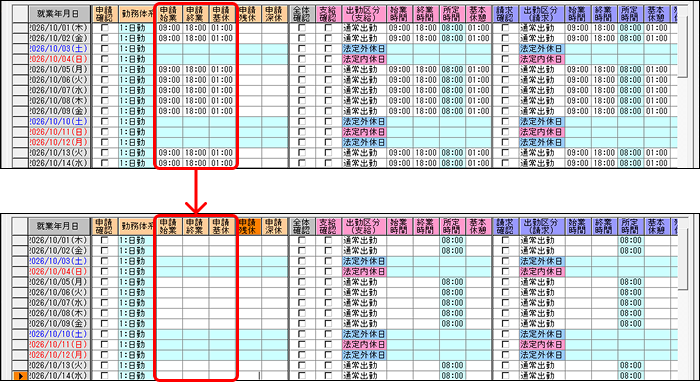Click 申請始業 09:00 cell for 2026/10/02 upper grid
The image size is (700, 382).
pyautogui.click(x=169, y=38)
